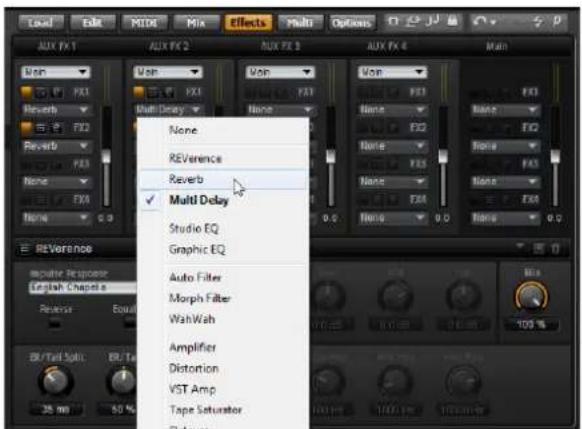Click the second toolbar icon after Options
The width and height of the screenshot is (582, 429).
point(412,21)
